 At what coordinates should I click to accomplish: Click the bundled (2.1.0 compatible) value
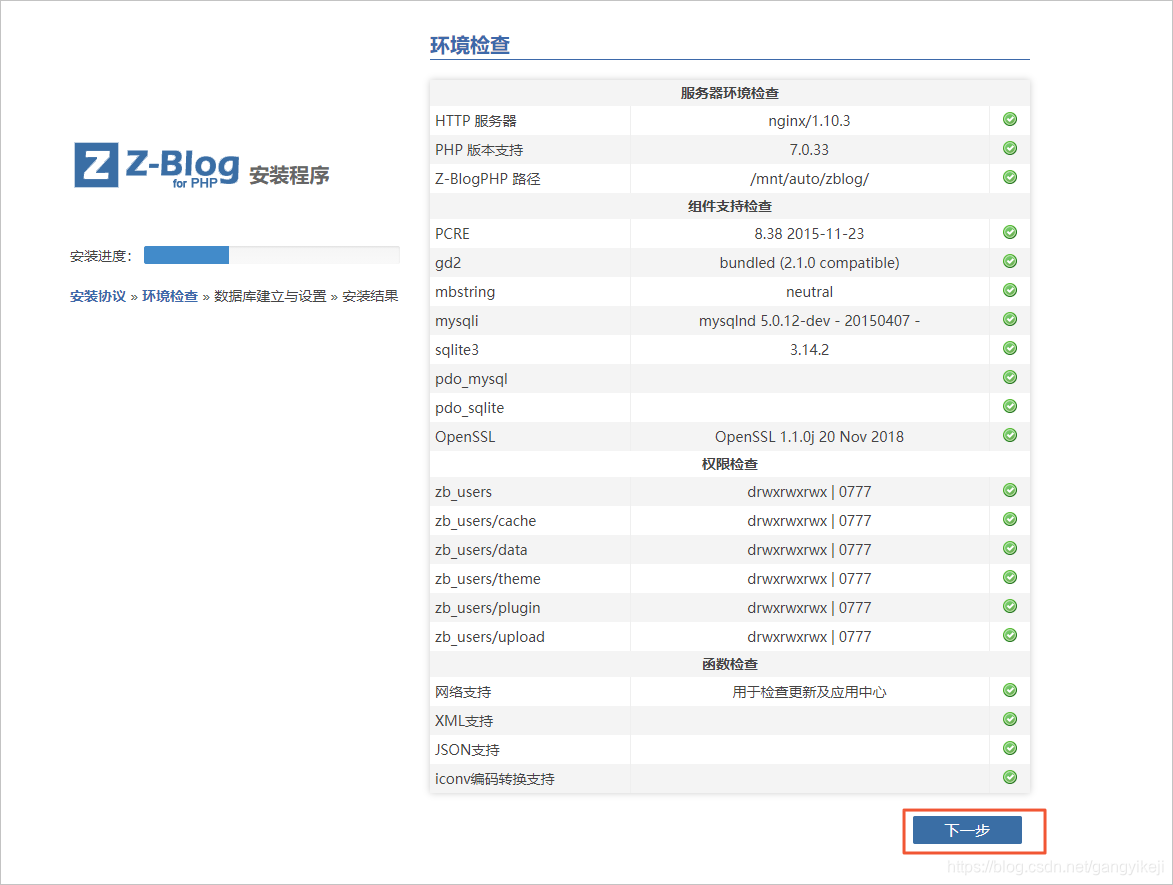coord(809,263)
